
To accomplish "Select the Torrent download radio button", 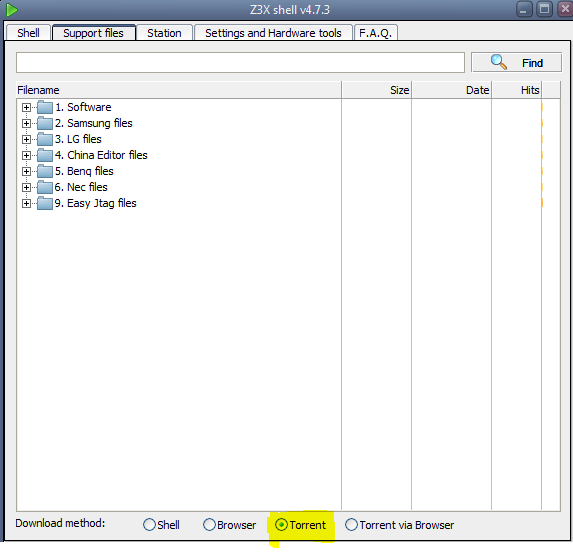I will coord(281,525).
